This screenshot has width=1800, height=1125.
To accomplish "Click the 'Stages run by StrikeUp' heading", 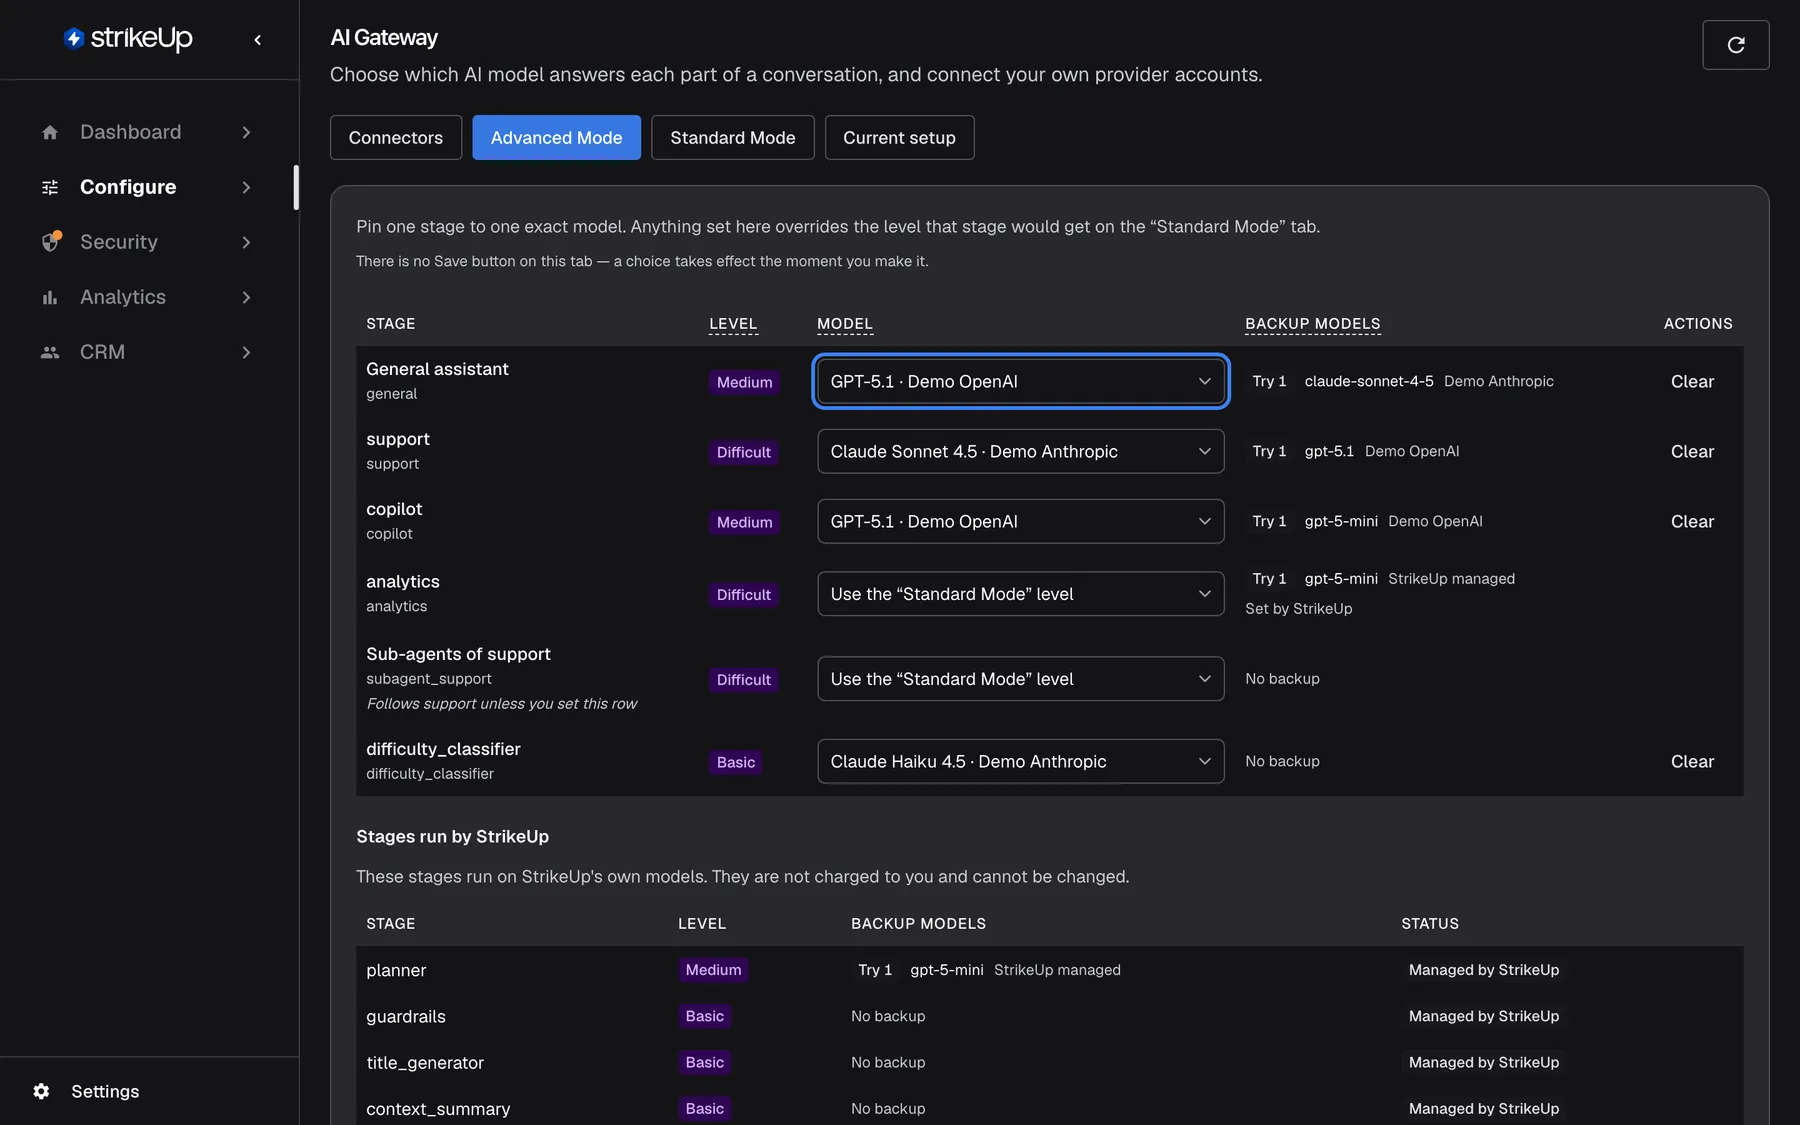I will [x=452, y=836].
